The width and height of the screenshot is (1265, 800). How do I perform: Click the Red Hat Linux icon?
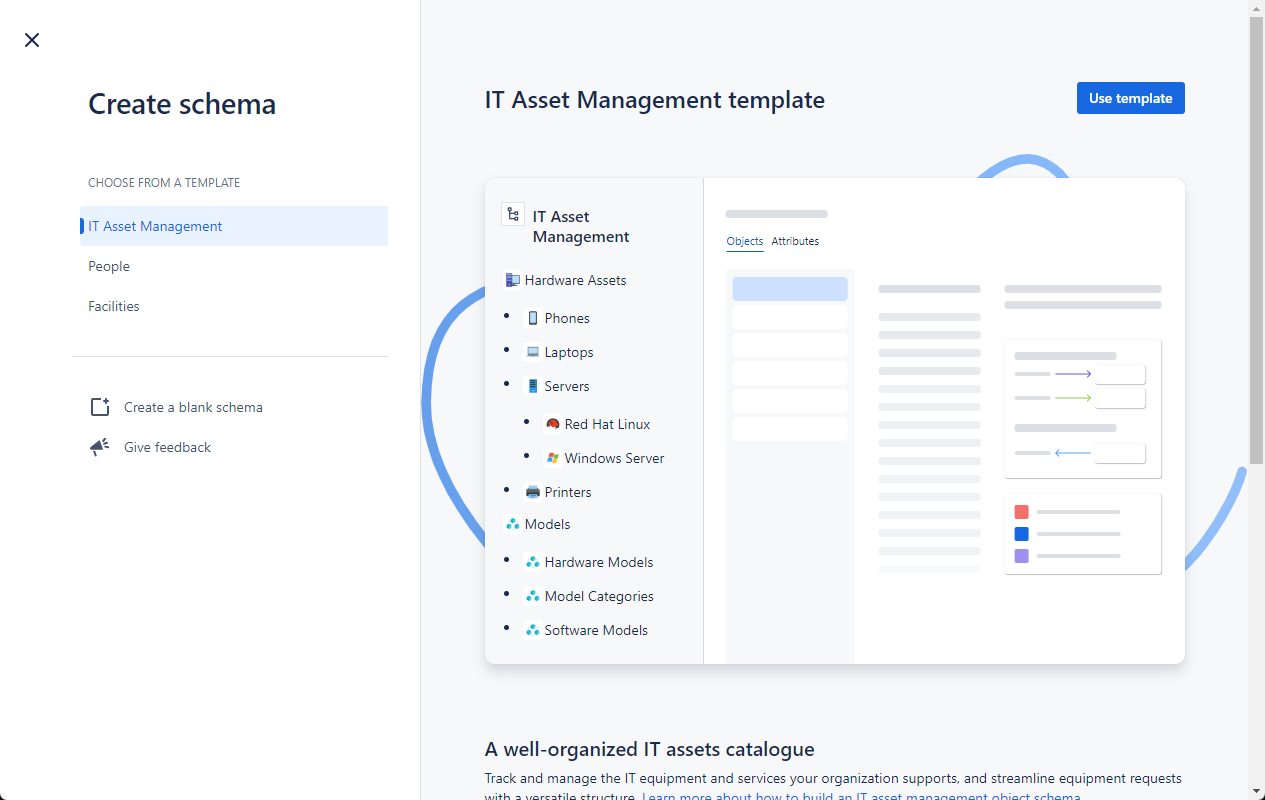click(552, 423)
